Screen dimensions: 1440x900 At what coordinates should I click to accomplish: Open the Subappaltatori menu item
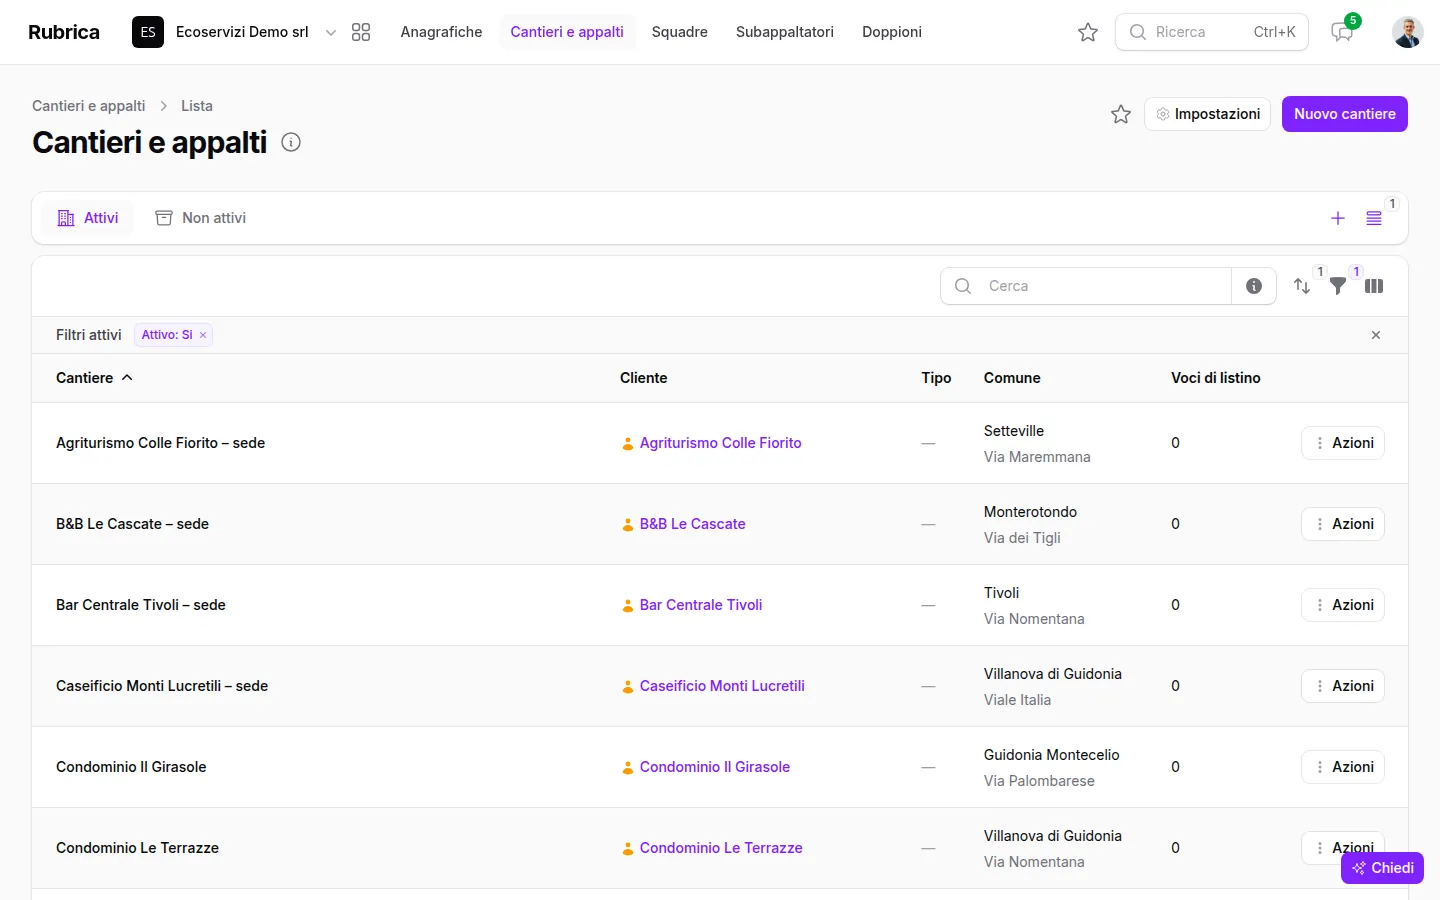(785, 32)
